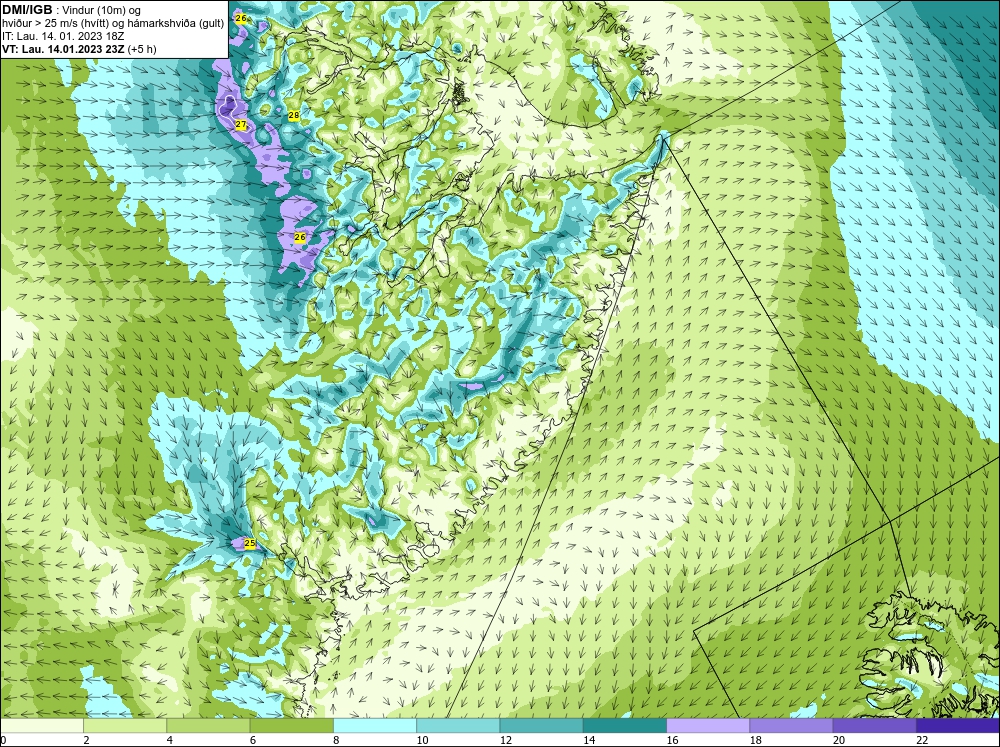Pick the light lavender 16–18 legend swatch
Screen dimensions: 1000x747
(708, 726)
